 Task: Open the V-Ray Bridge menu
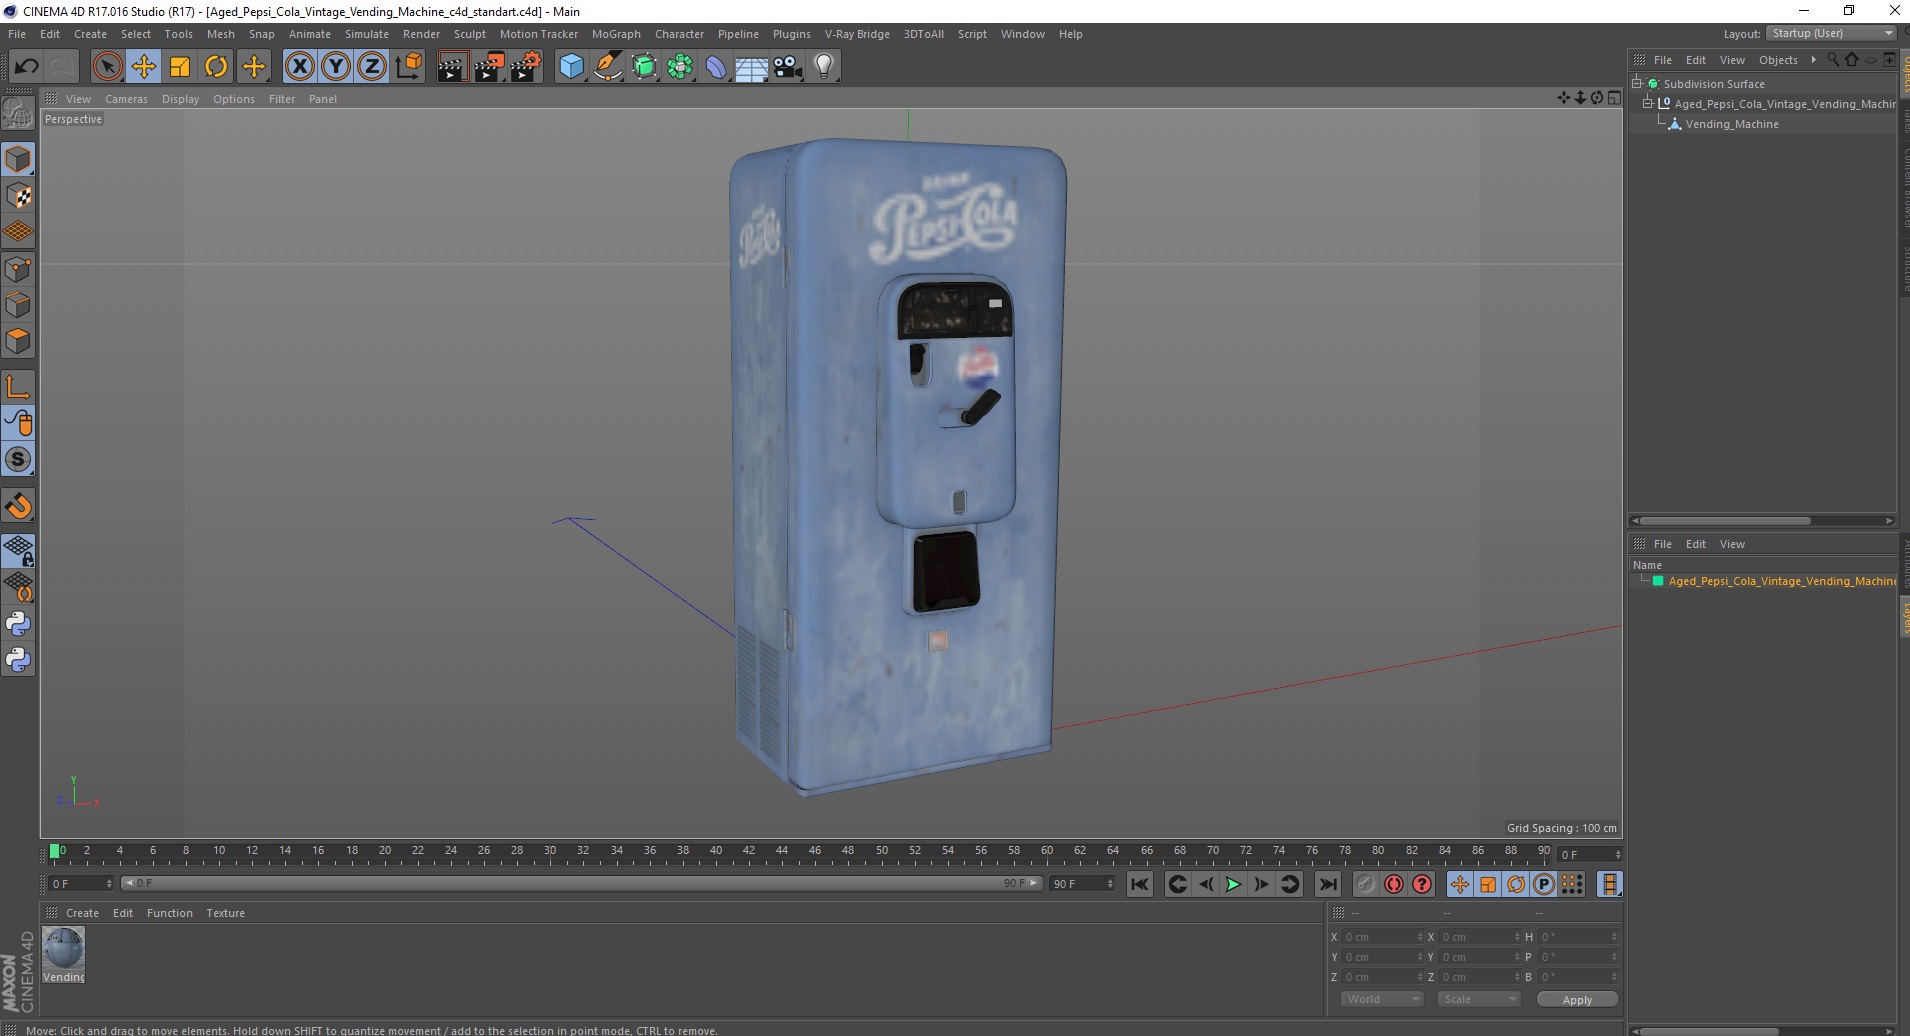coord(857,34)
